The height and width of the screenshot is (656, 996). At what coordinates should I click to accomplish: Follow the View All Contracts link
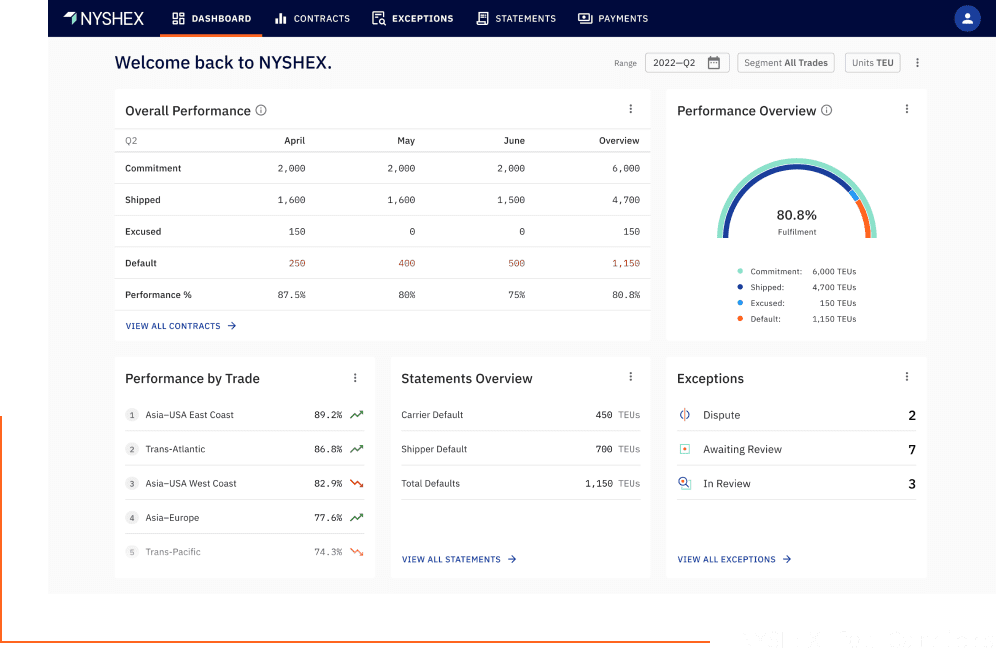tap(181, 326)
